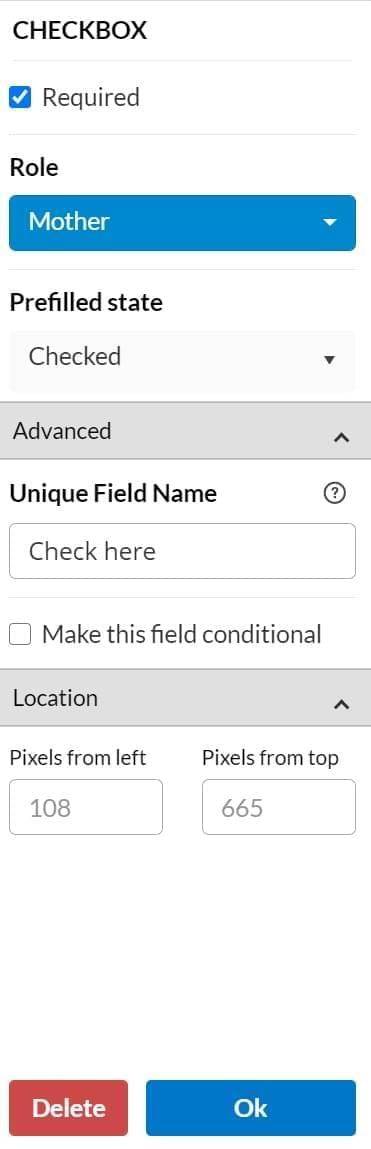Click the Unique Field Name label

(113, 494)
